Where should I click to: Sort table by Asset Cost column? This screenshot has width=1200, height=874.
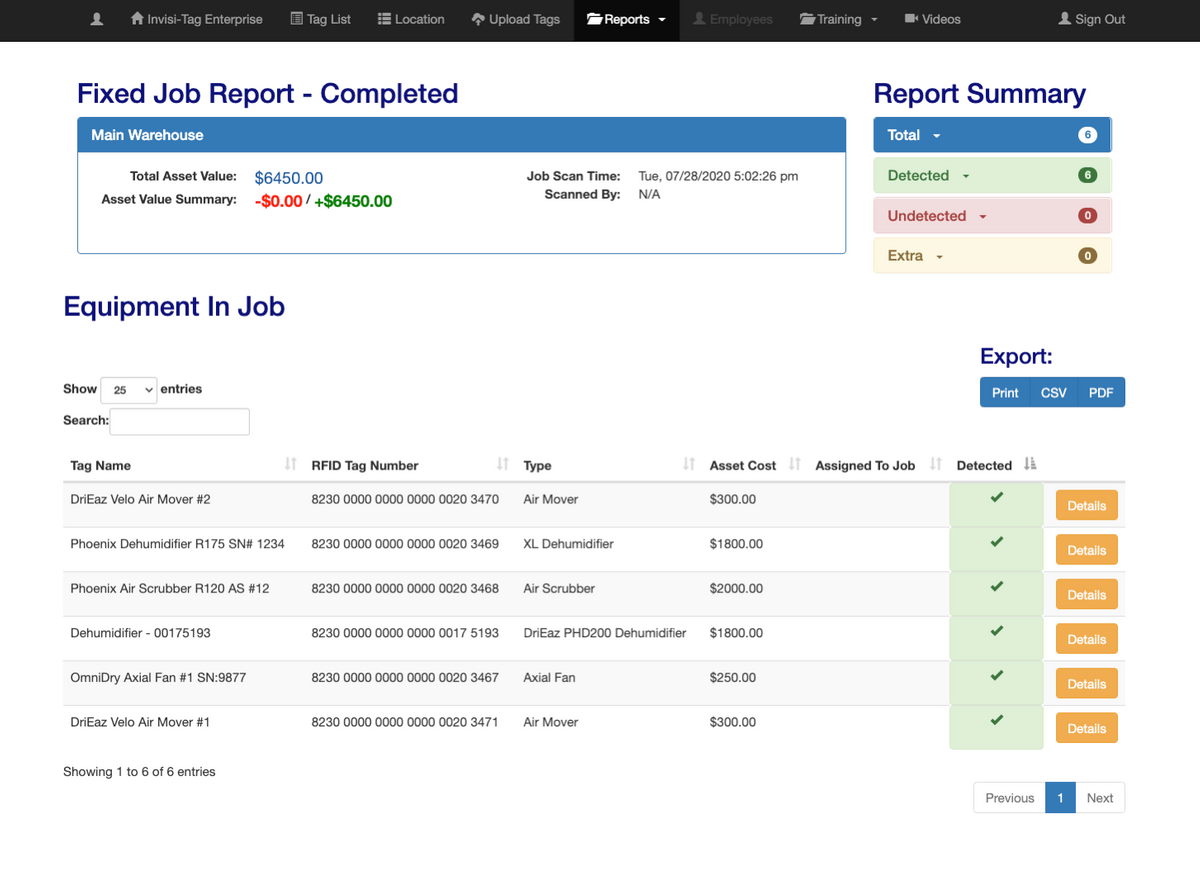click(x=742, y=465)
